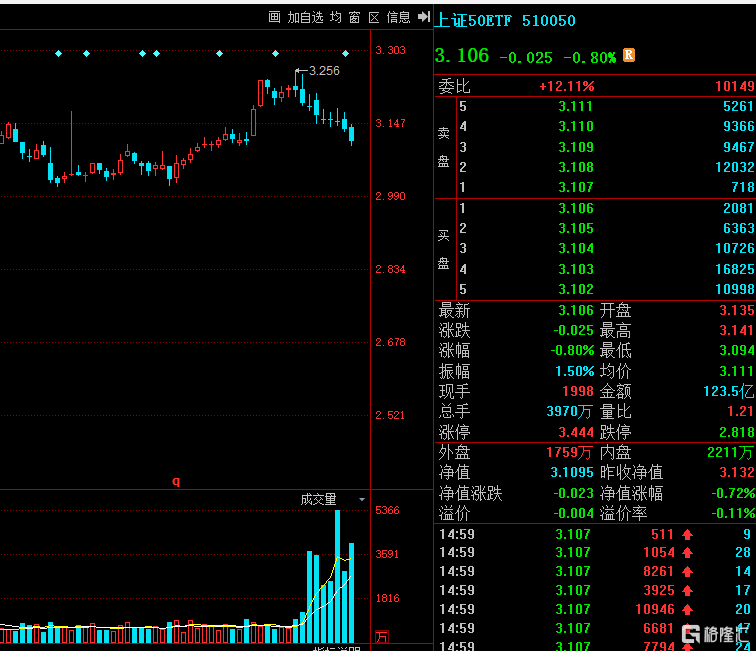Click the 开盘 opening price 3.135
Viewport: 756px width, 651px height.
[x=737, y=310]
